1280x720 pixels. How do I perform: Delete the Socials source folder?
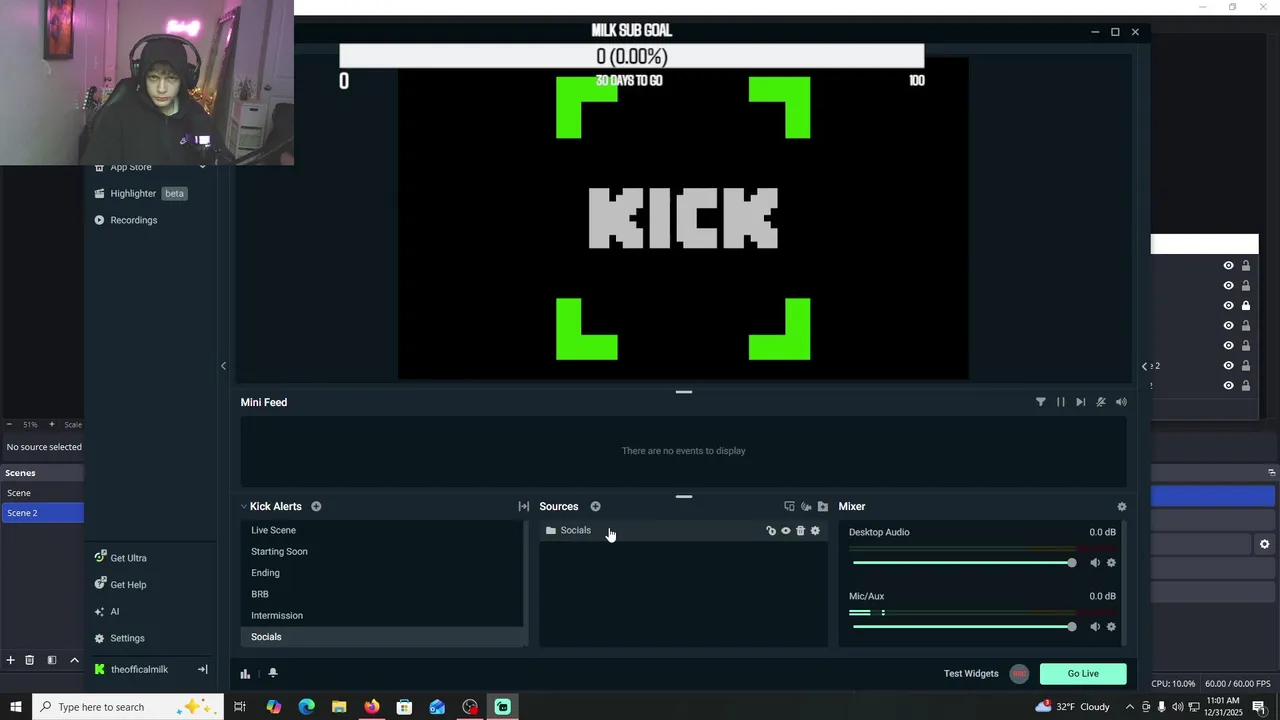point(800,531)
